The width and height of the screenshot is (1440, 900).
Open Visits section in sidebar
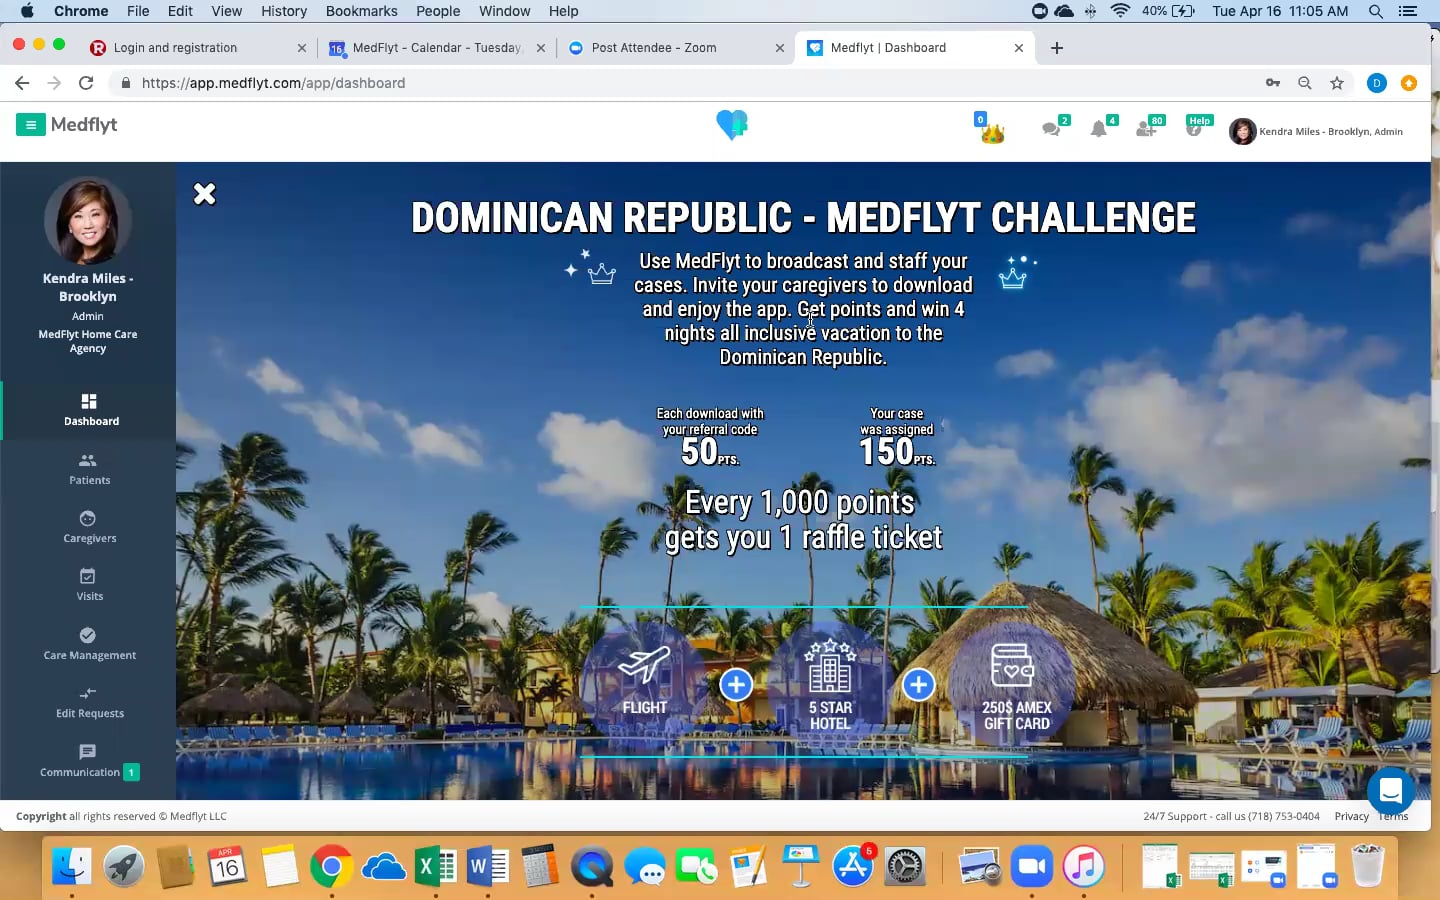[x=90, y=585]
